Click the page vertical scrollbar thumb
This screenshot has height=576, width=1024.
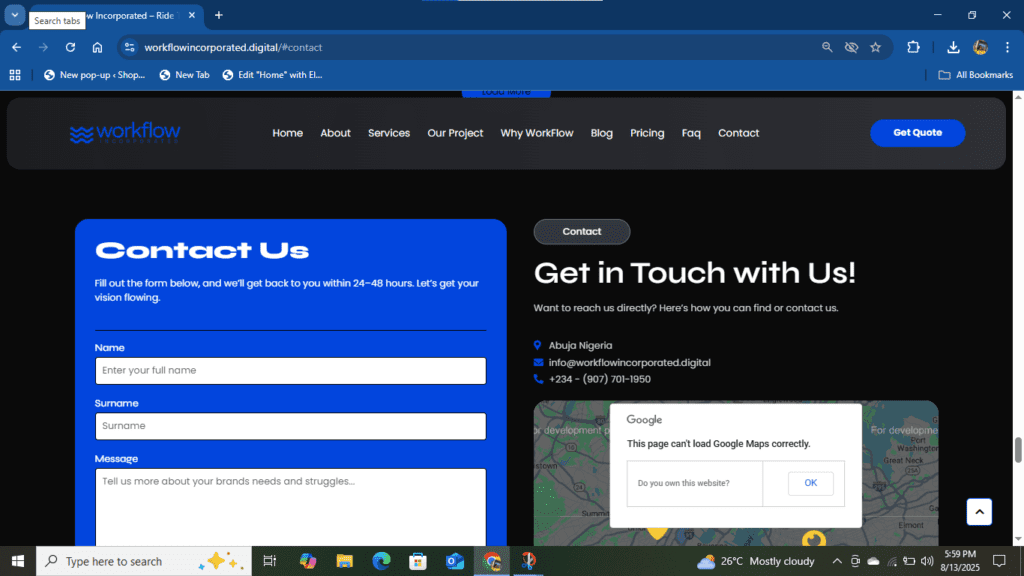point(1018,449)
